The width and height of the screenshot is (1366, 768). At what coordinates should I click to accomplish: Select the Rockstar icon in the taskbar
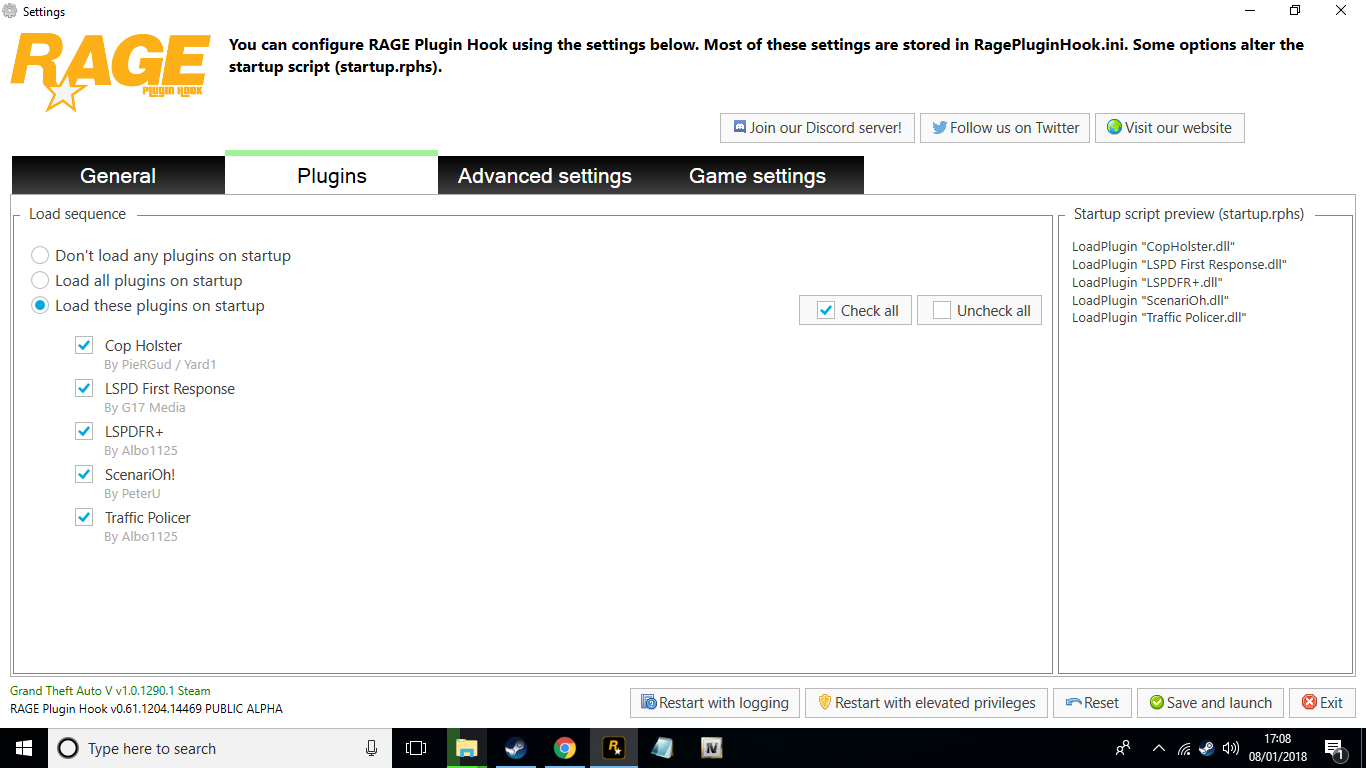(x=613, y=748)
